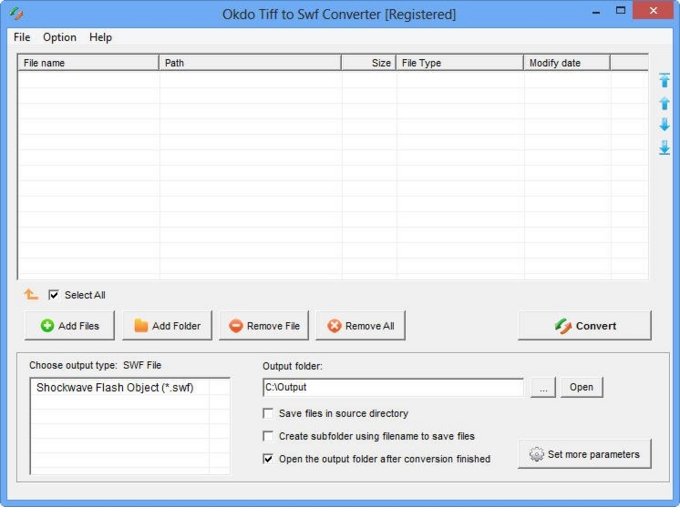Sort by the File Type column header
680x516 pixels.
click(x=460, y=63)
